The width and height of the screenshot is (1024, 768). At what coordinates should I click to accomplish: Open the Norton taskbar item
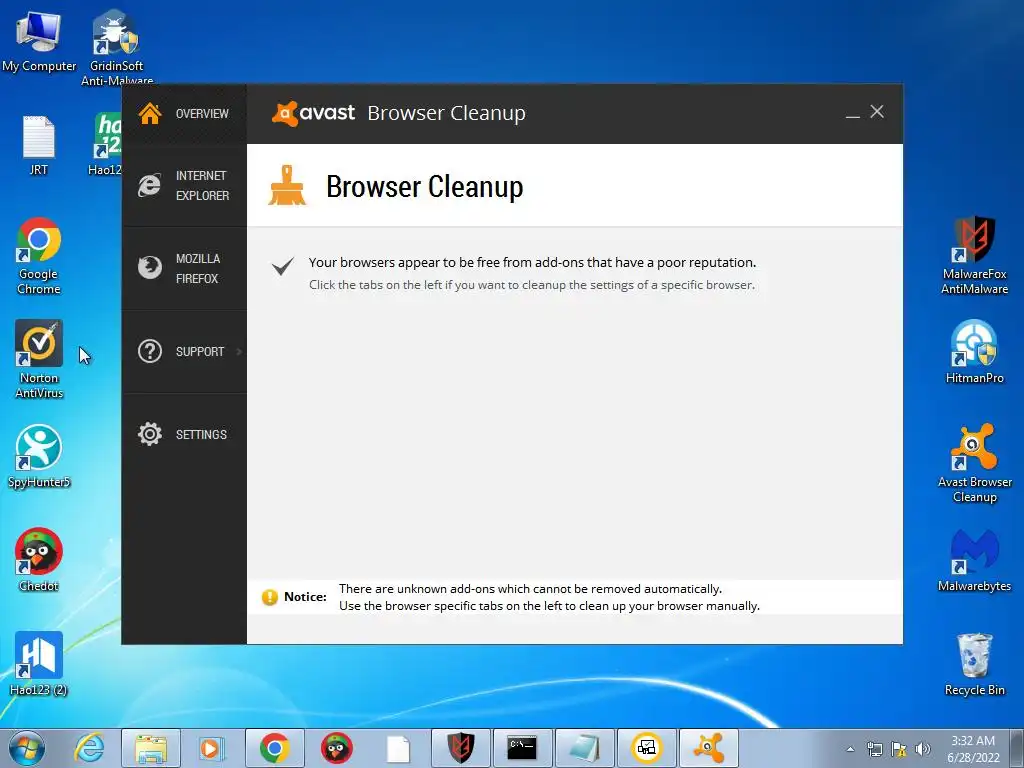pos(647,748)
